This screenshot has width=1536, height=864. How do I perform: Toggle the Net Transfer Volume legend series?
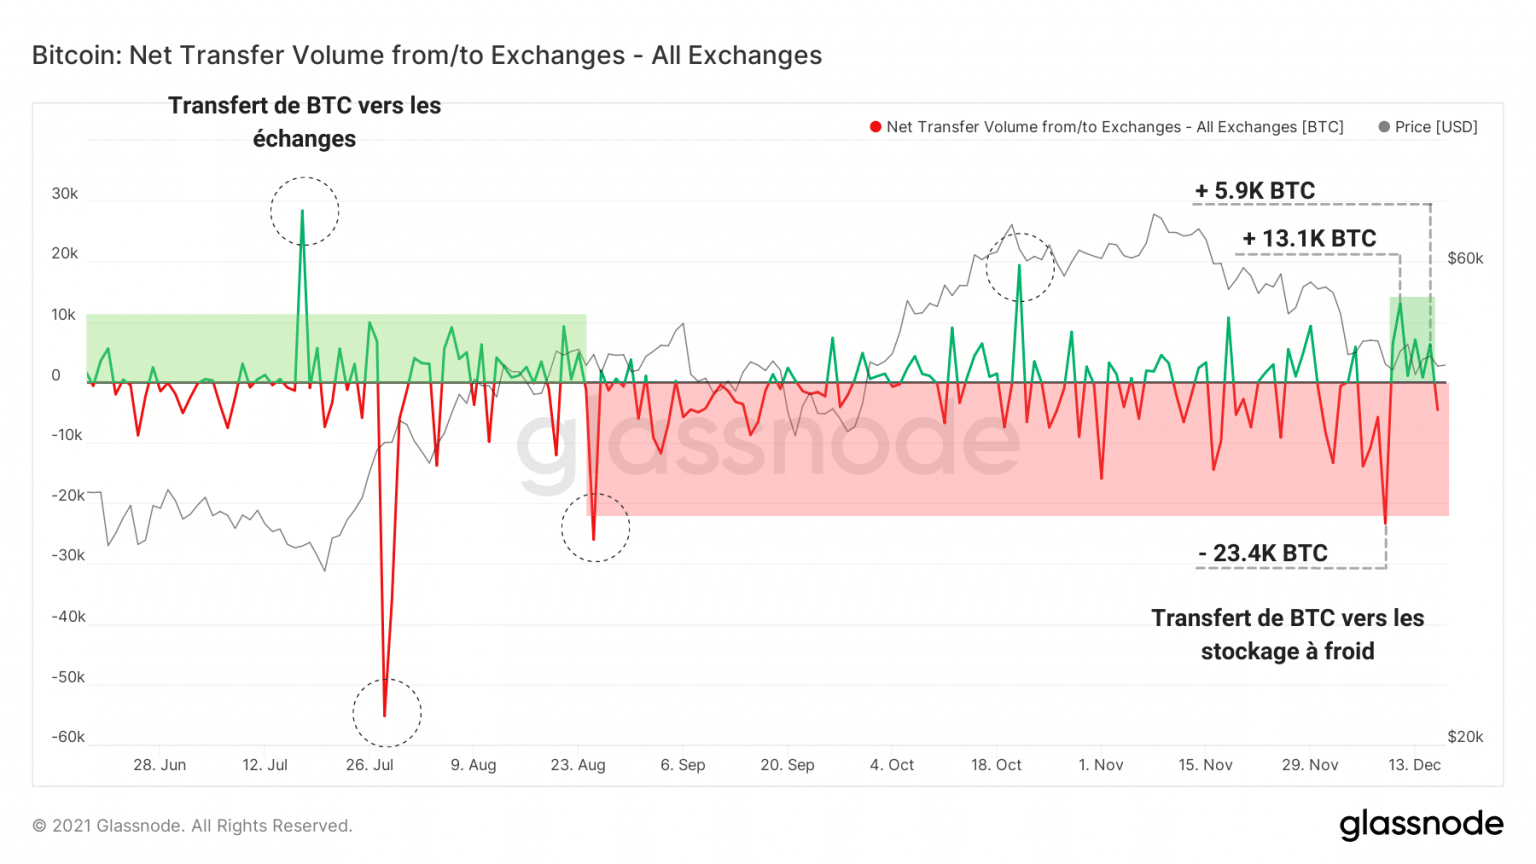pyautogui.click(x=1114, y=127)
